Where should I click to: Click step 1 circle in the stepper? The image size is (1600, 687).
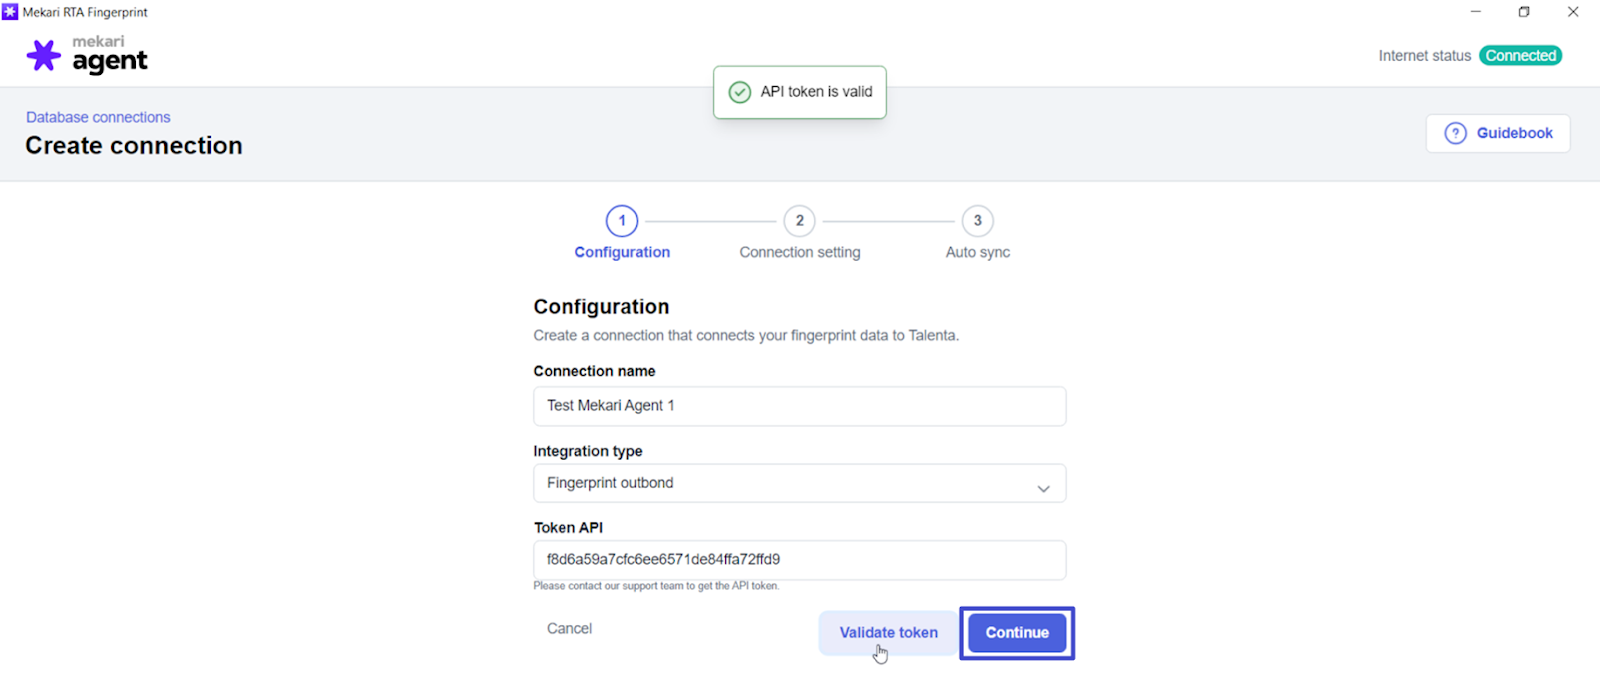click(622, 221)
